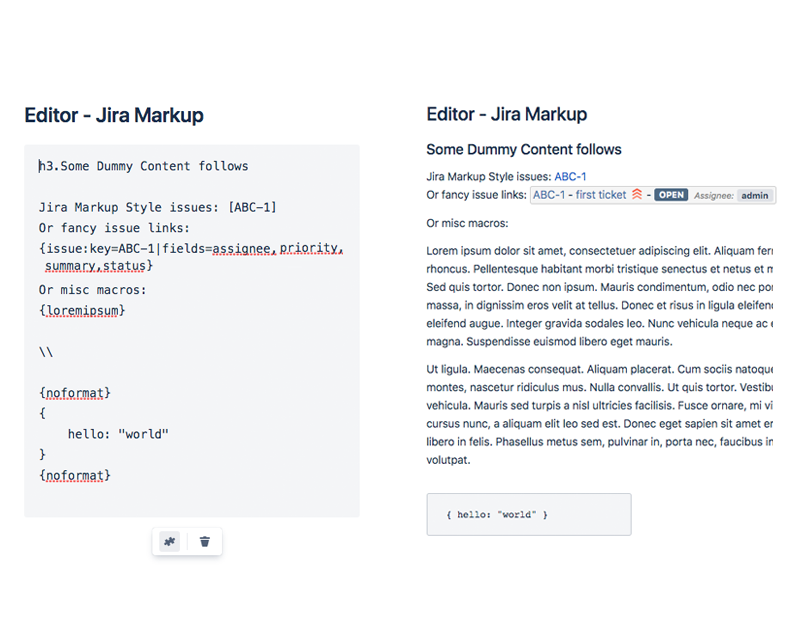This screenshot has width=800, height=640.
Task: Click the '{loremipsum}' macro text
Action: 82,311
